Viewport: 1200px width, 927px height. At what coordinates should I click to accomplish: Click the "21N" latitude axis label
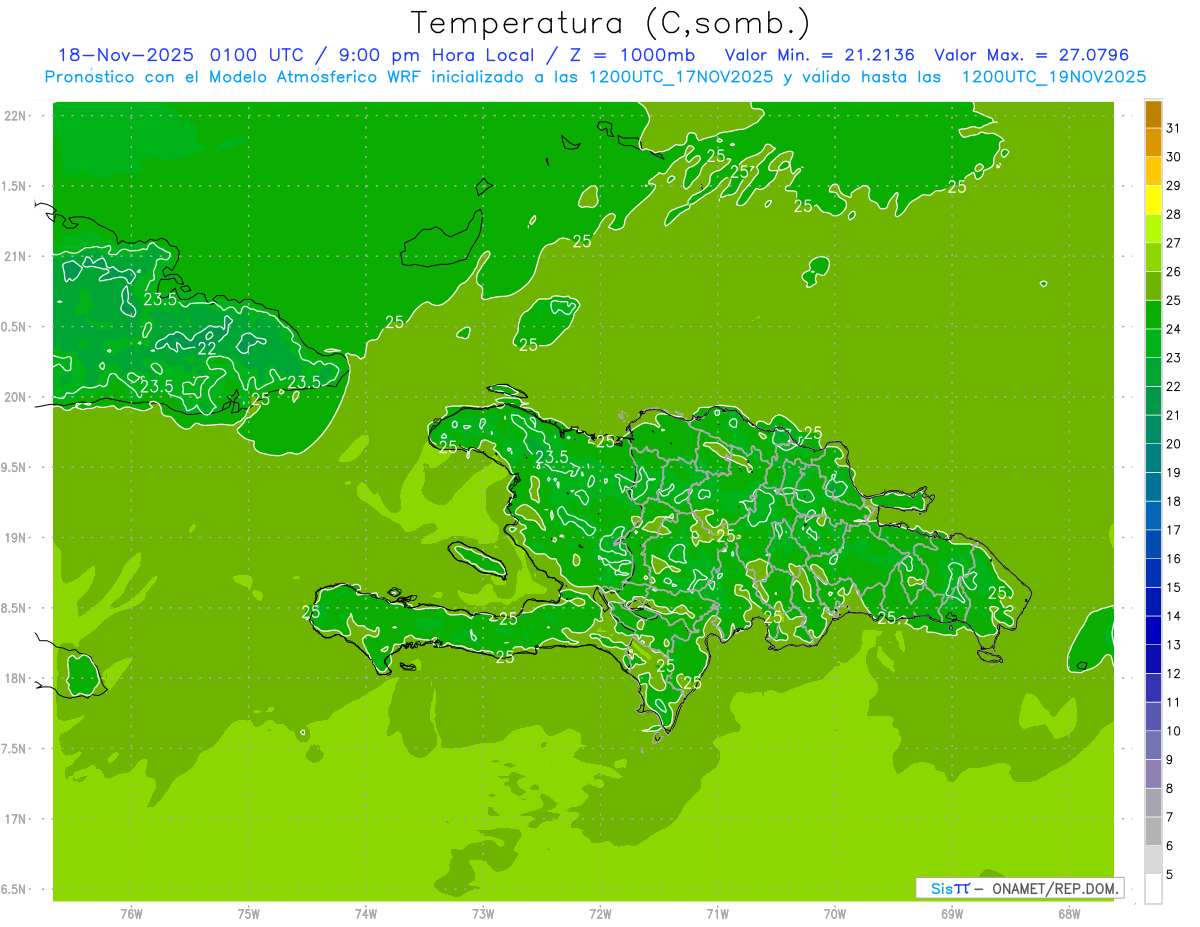coord(15,256)
